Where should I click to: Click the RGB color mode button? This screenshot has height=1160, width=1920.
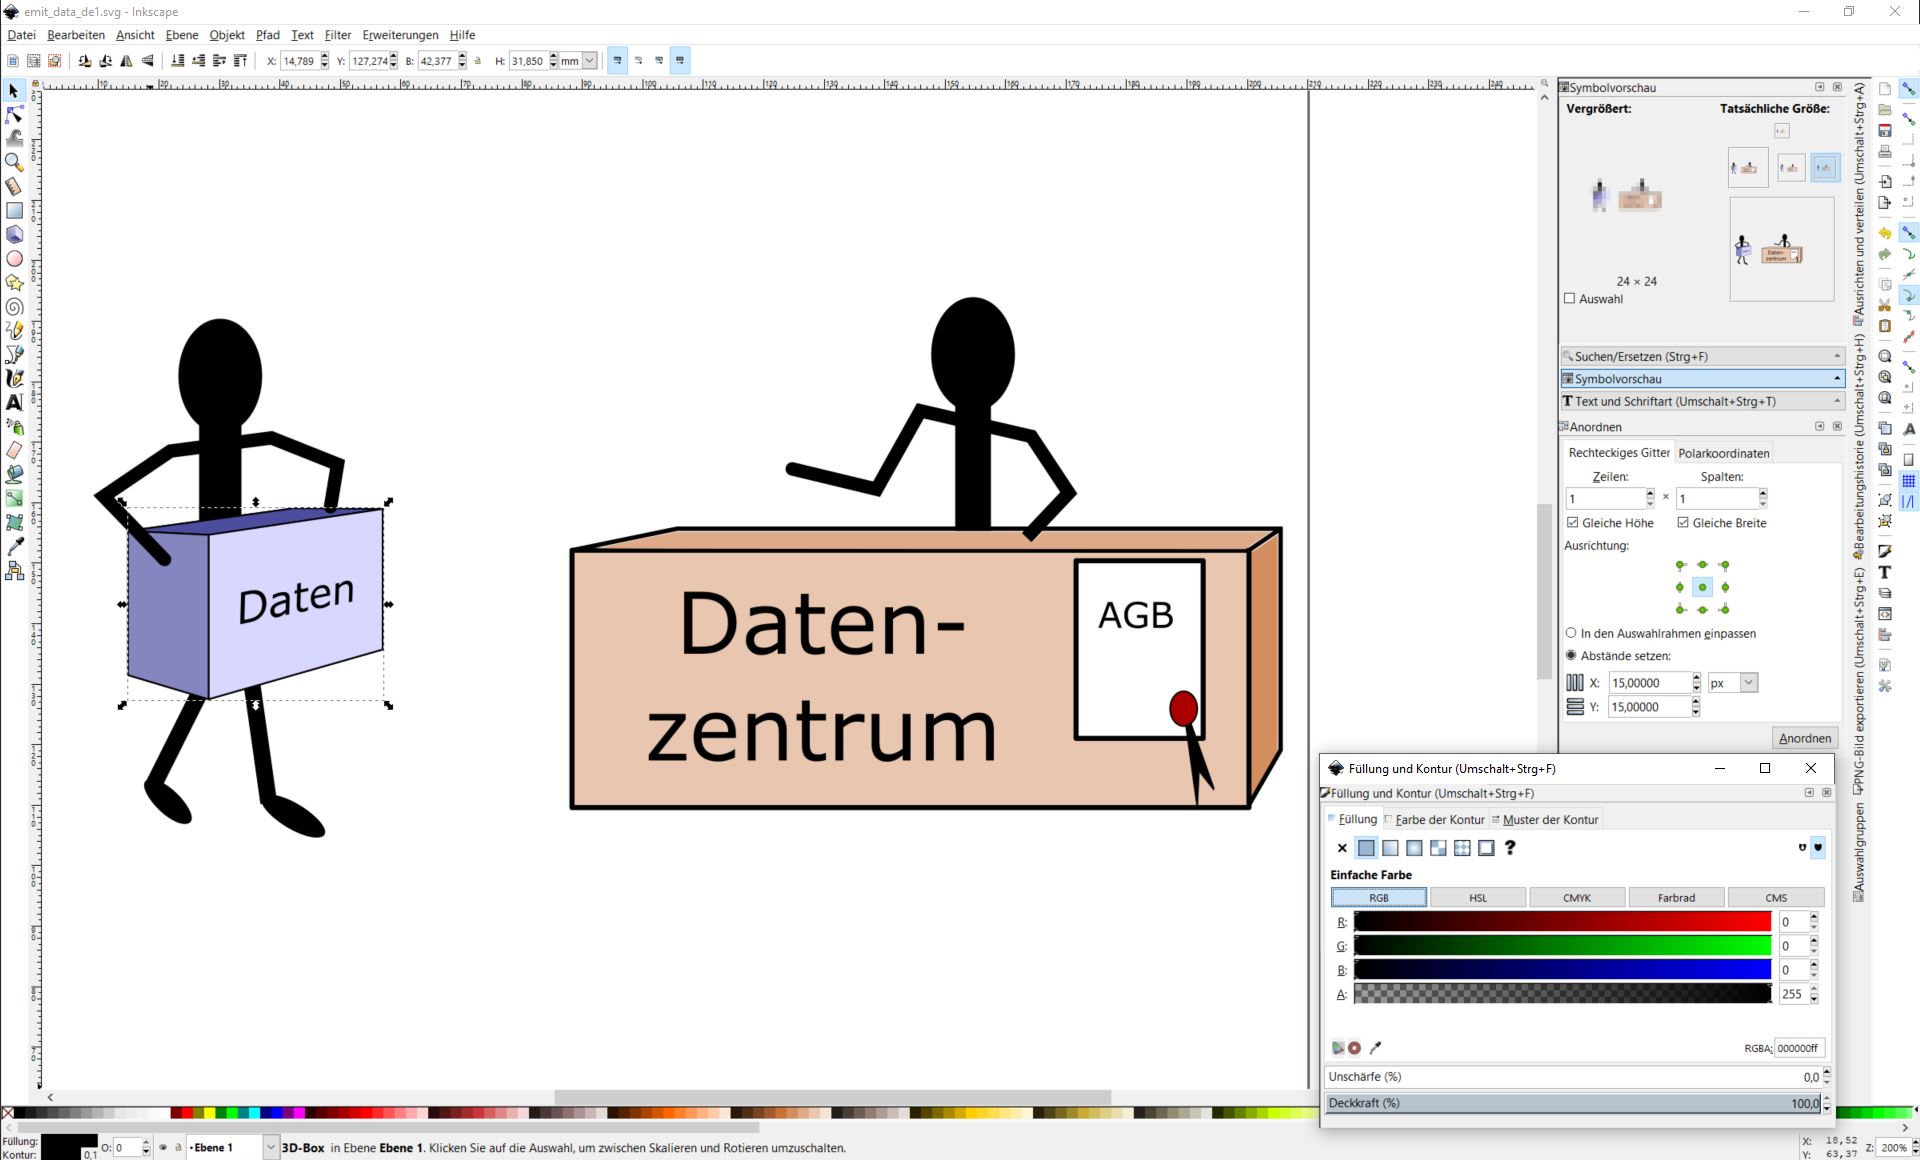coord(1379,898)
